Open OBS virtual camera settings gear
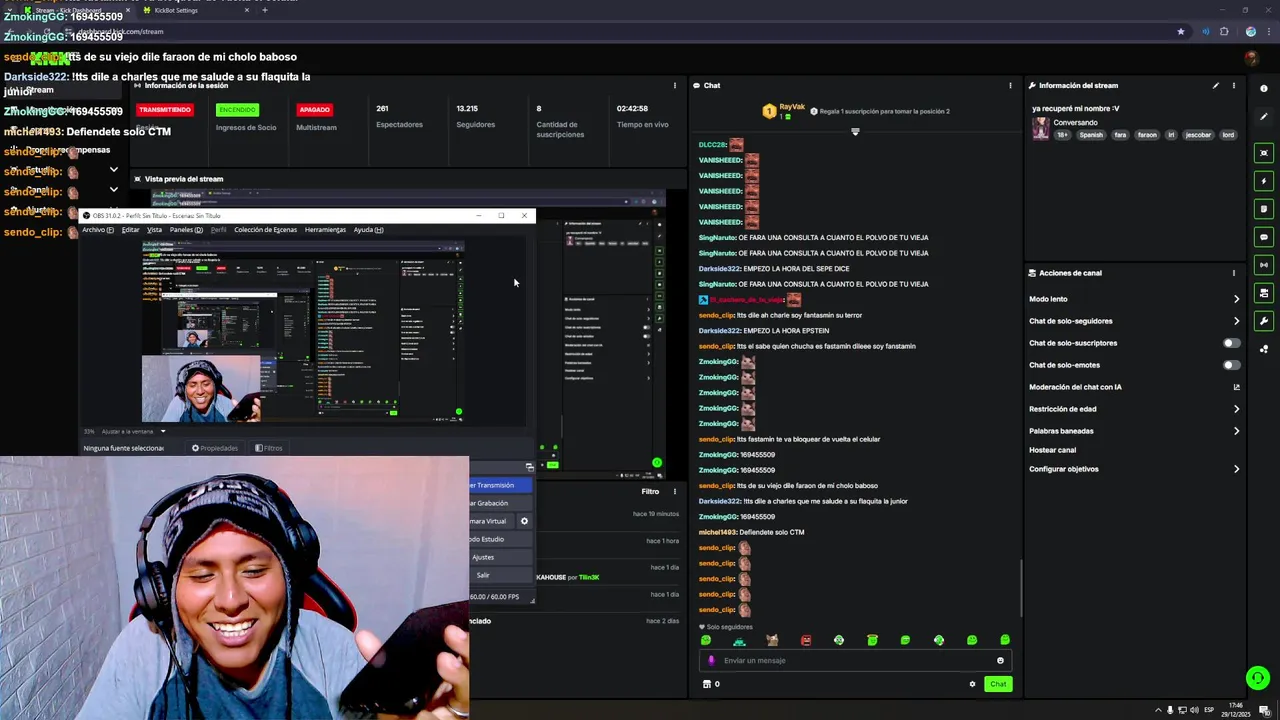 (x=524, y=521)
